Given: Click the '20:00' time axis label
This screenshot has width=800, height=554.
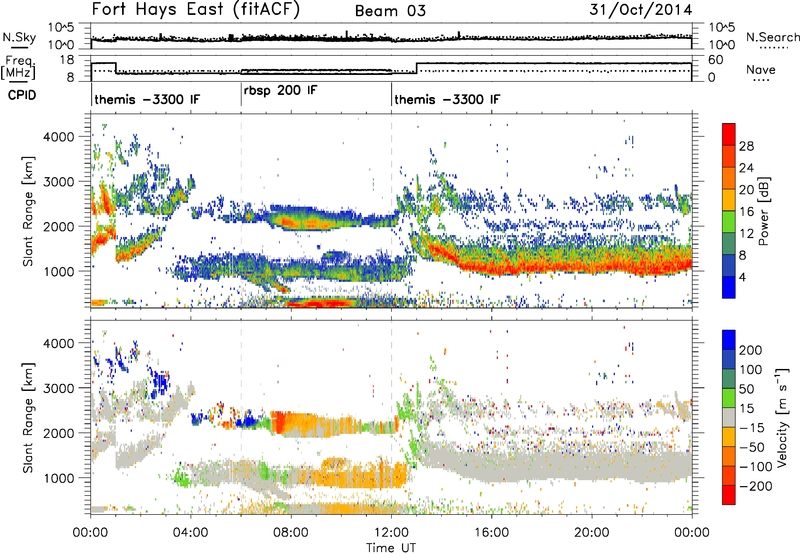Looking at the screenshot, I should tap(592, 533).
